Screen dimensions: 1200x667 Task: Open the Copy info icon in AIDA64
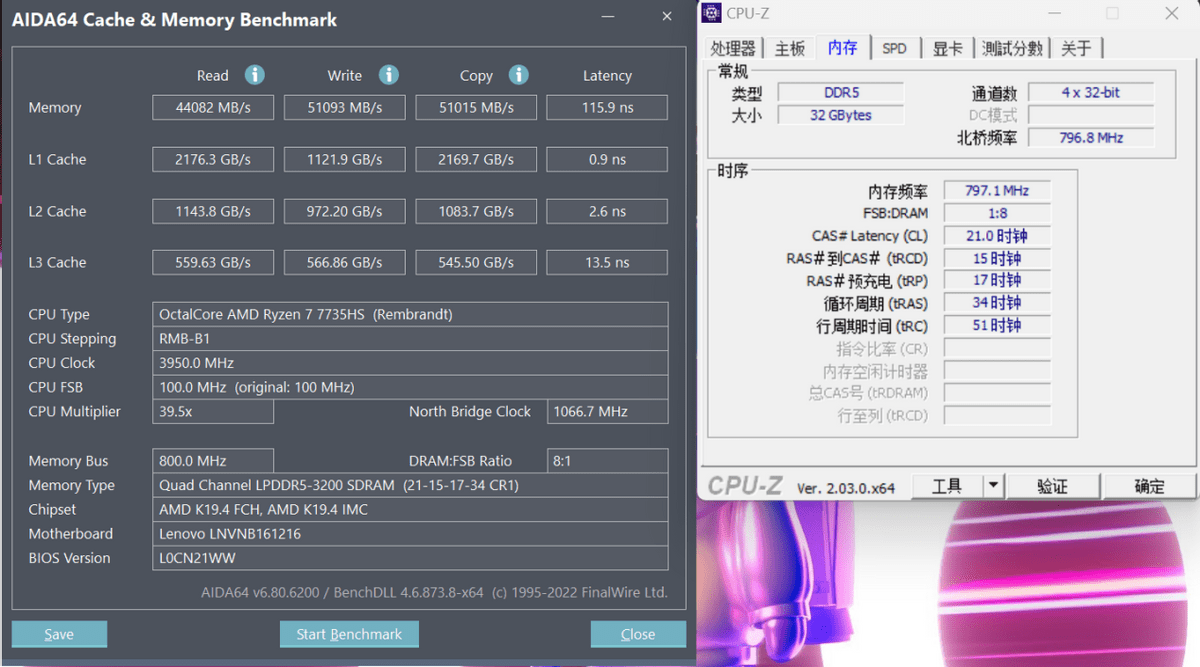tap(518, 75)
